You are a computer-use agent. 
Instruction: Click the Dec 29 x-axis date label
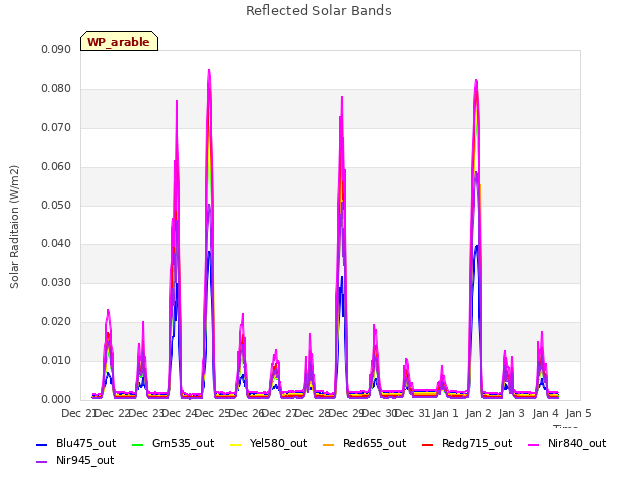pos(347,413)
